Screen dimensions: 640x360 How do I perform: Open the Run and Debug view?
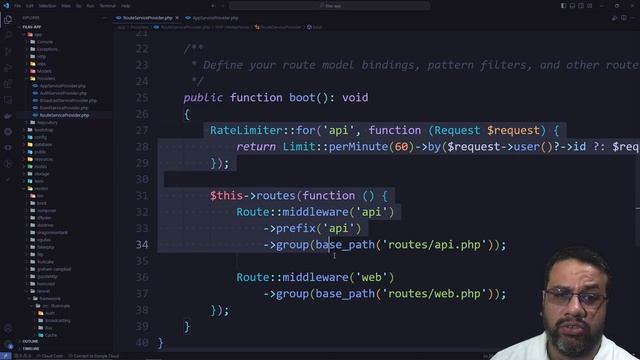tap(8, 68)
